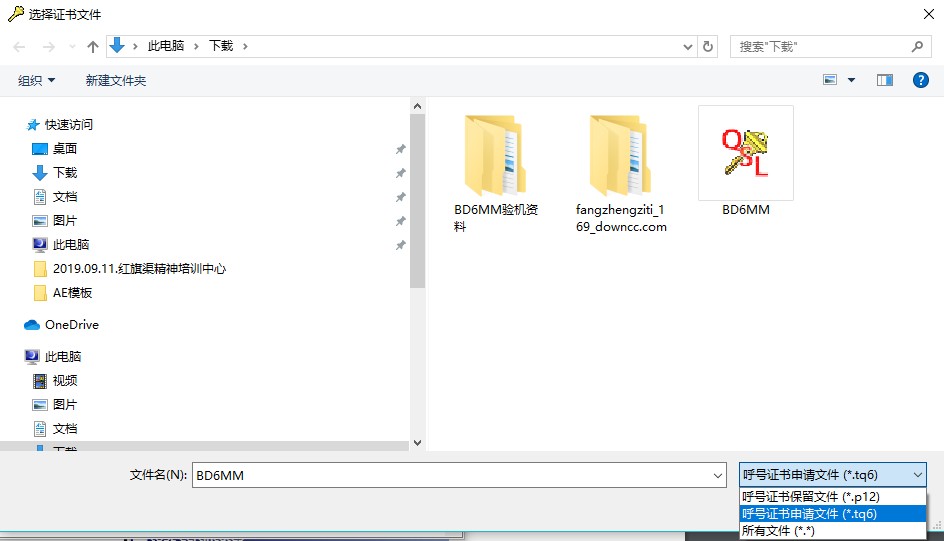The height and width of the screenshot is (541, 944).
Task: Choose 呼号证书保留文件 (*.p12) option
Action: (809, 496)
